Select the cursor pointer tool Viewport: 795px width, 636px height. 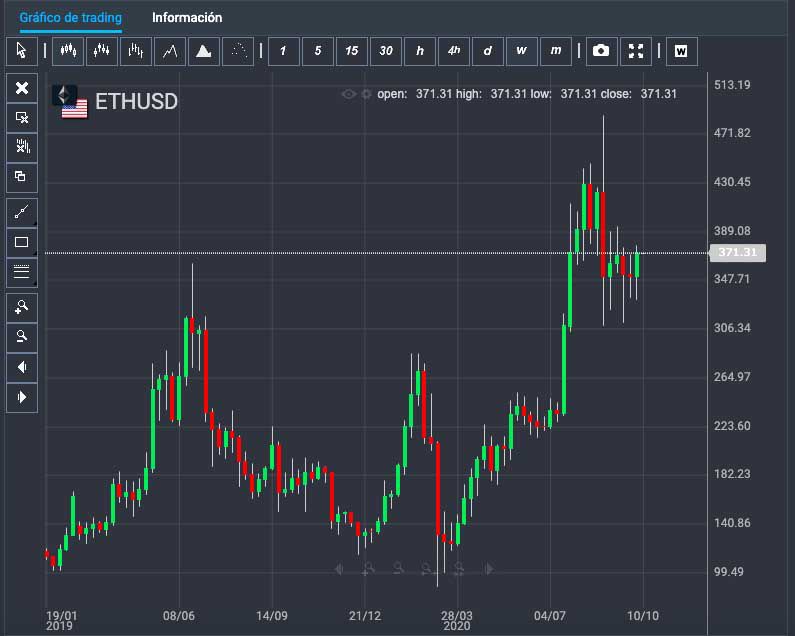pos(22,51)
